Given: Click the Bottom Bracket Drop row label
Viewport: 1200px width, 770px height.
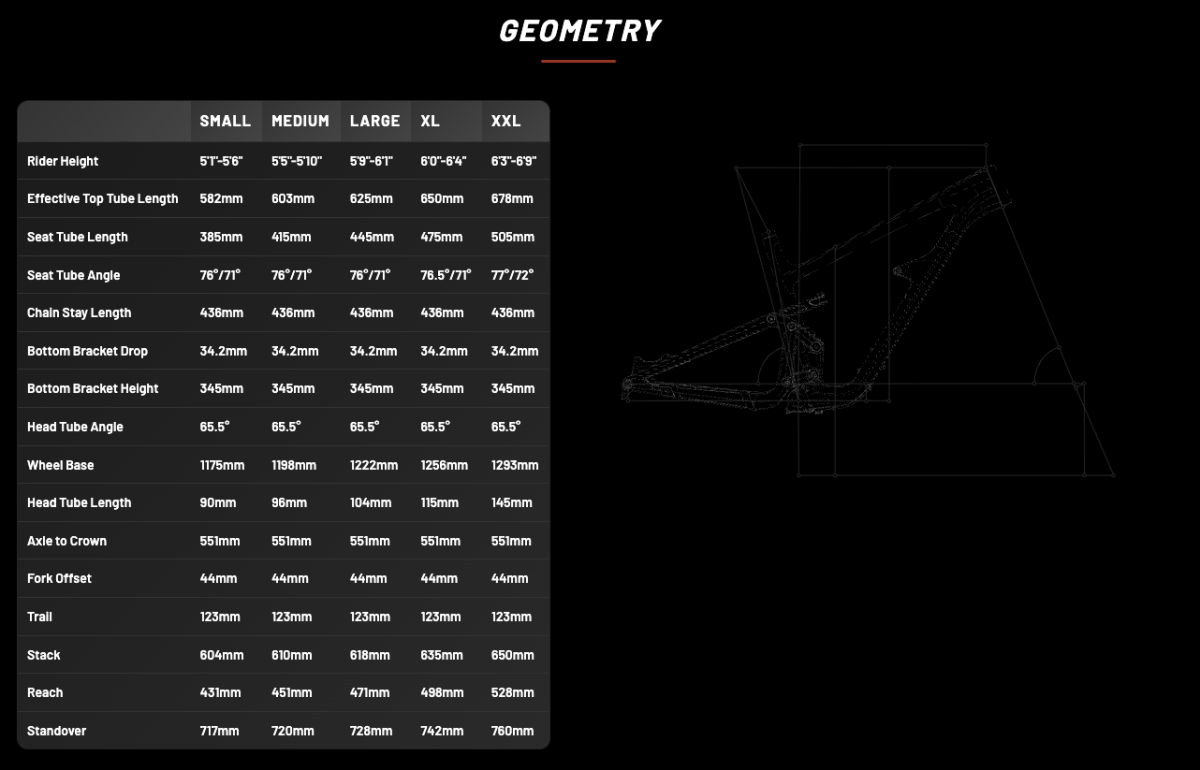Looking at the screenshot, I should pos(87,351).
